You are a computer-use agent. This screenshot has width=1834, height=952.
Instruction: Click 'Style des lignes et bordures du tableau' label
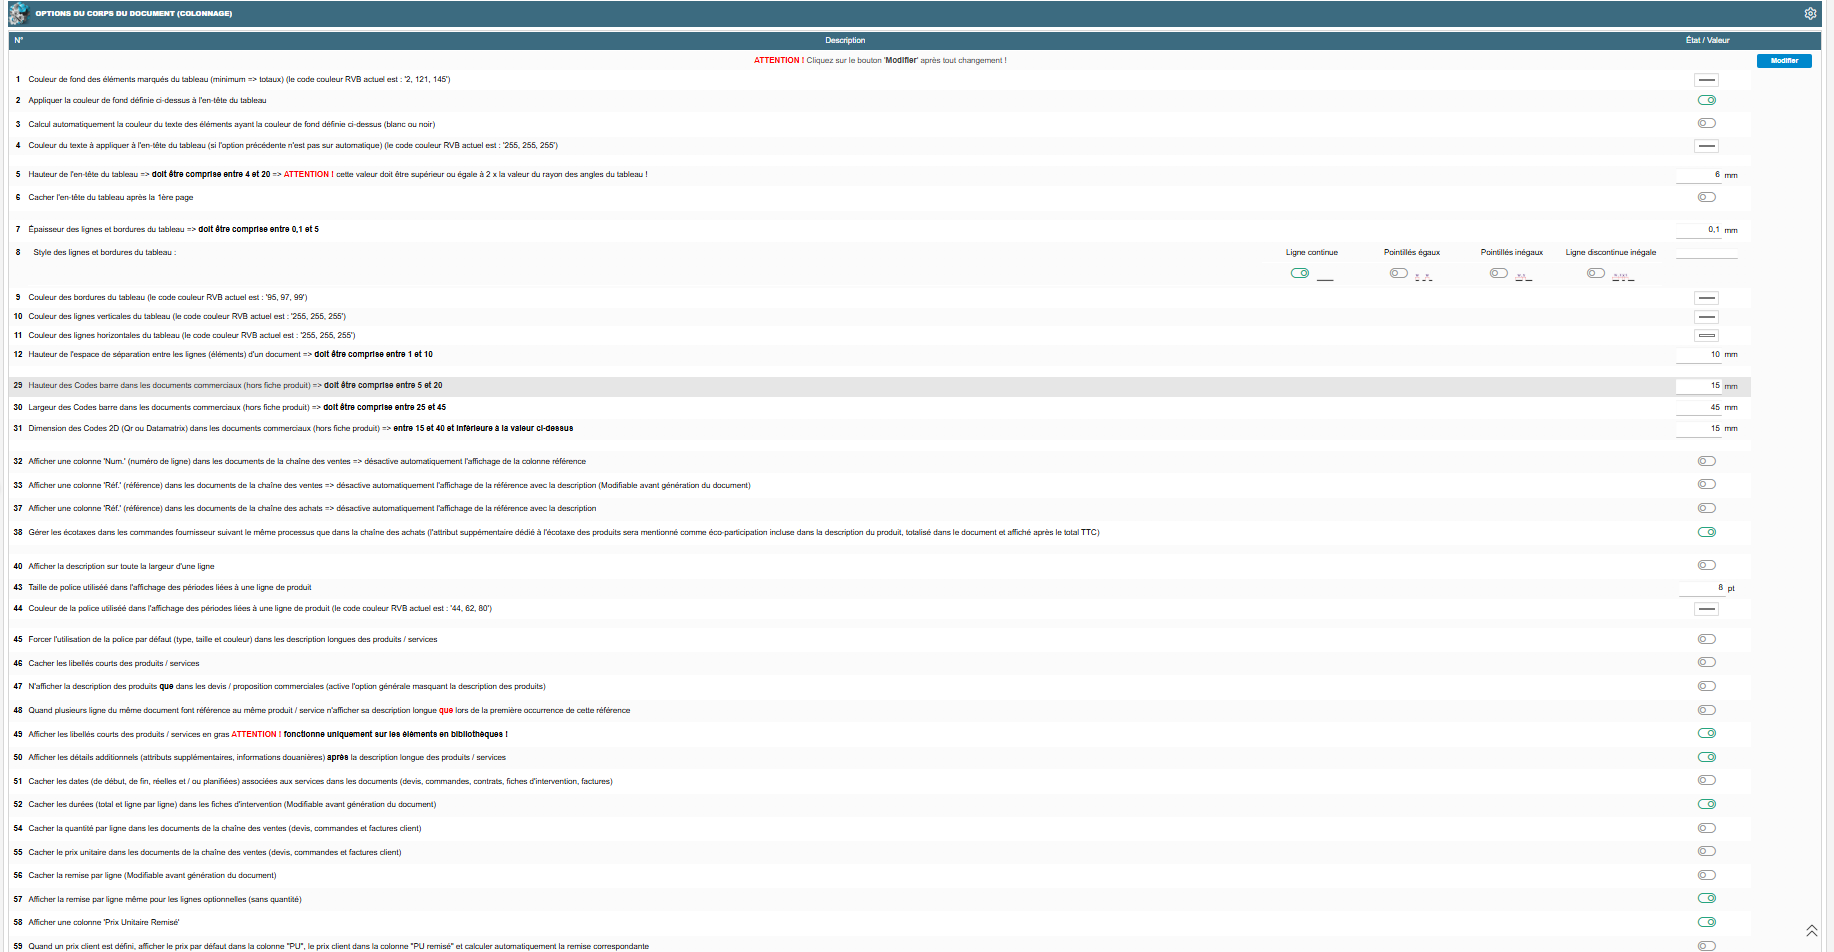[104, 253]
